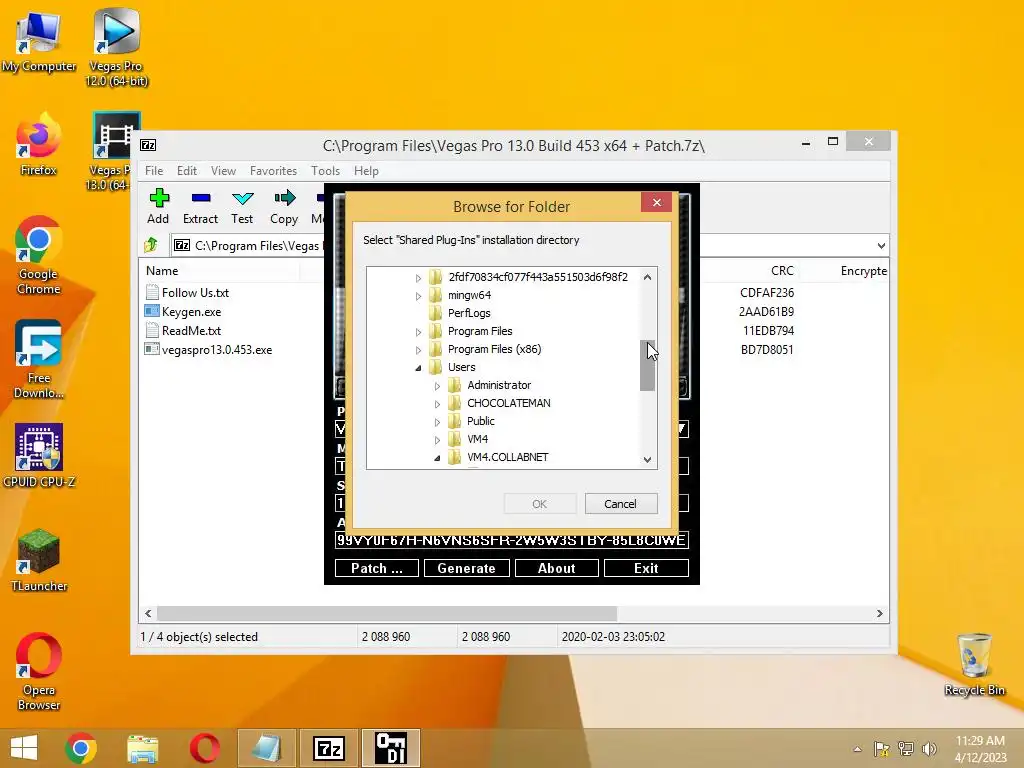Select the VM4 folder in tree

[477, 439]
